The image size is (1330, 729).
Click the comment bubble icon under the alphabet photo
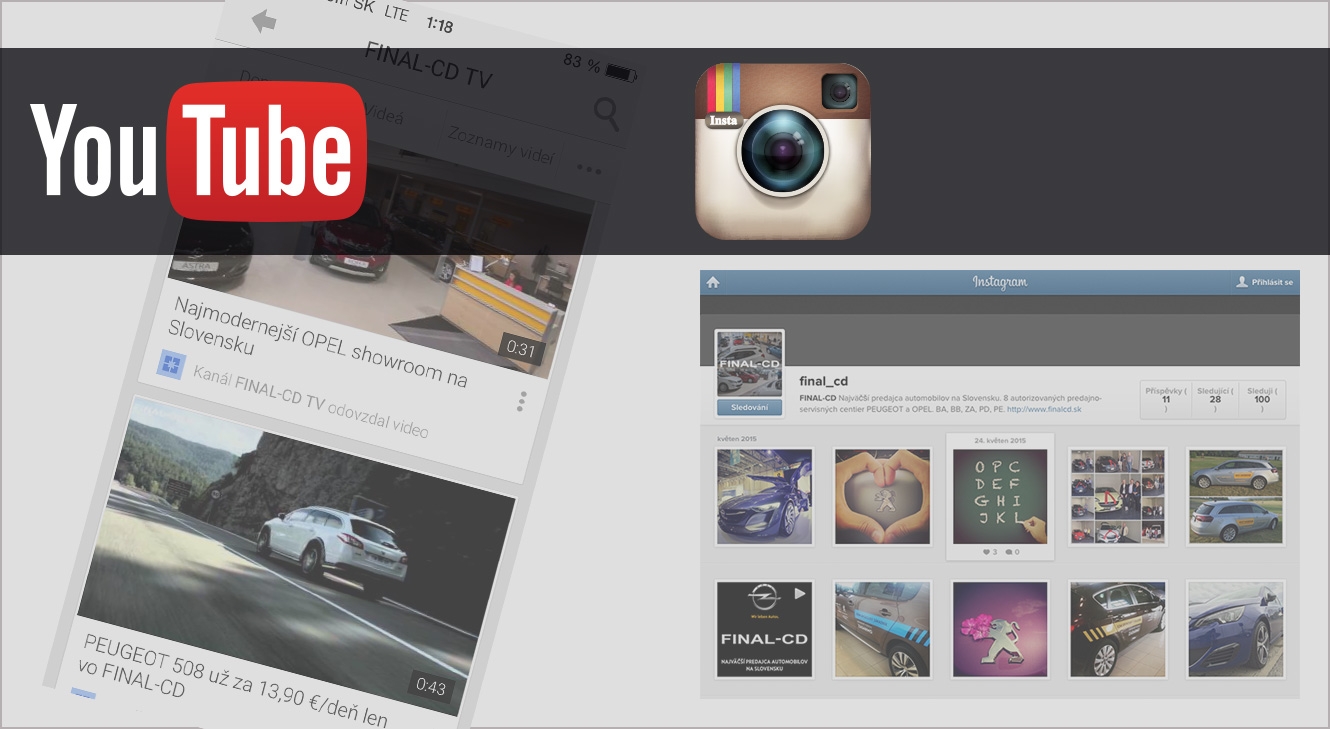1008,552
